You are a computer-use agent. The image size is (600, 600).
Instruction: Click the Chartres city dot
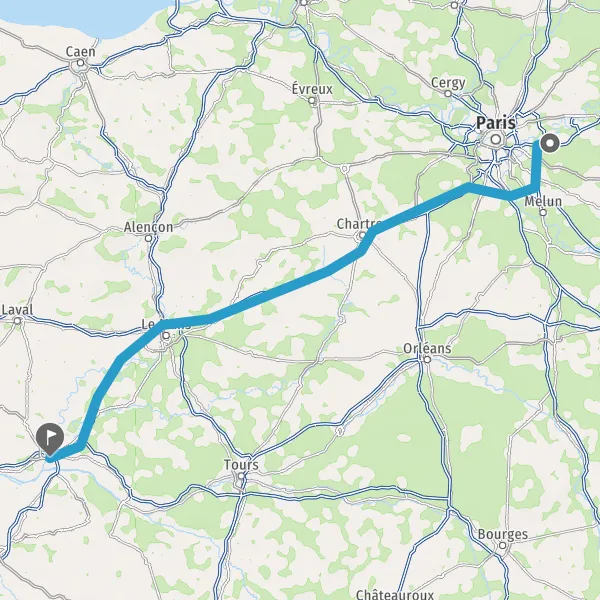[362, 236]
